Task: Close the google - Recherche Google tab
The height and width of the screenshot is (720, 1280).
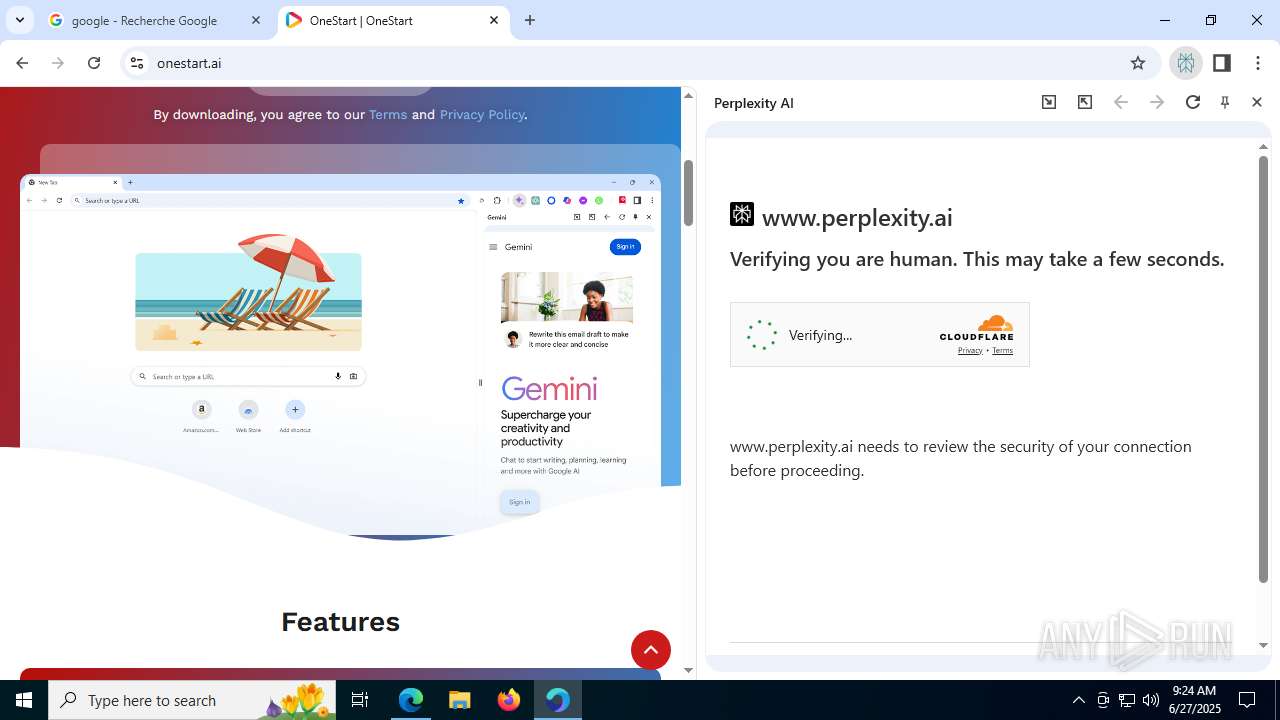Action: (257, 20)
